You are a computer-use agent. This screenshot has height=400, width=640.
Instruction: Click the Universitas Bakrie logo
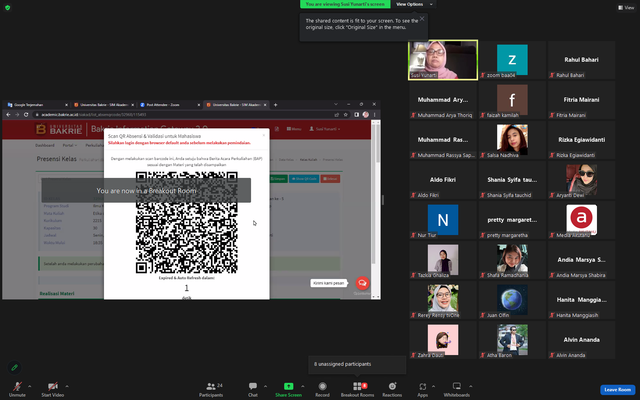[x=59, y=129]
